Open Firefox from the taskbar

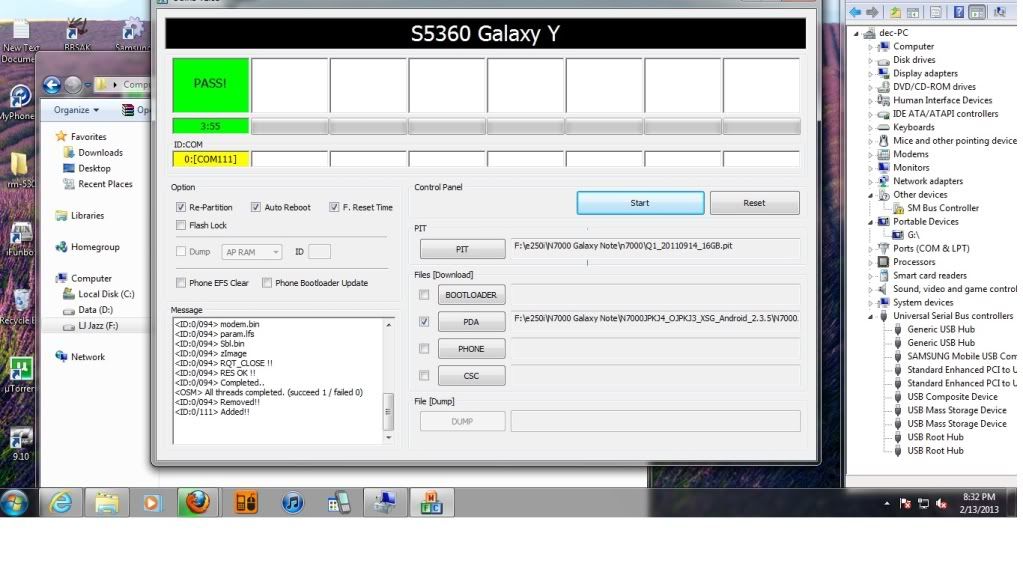point(198,503)
